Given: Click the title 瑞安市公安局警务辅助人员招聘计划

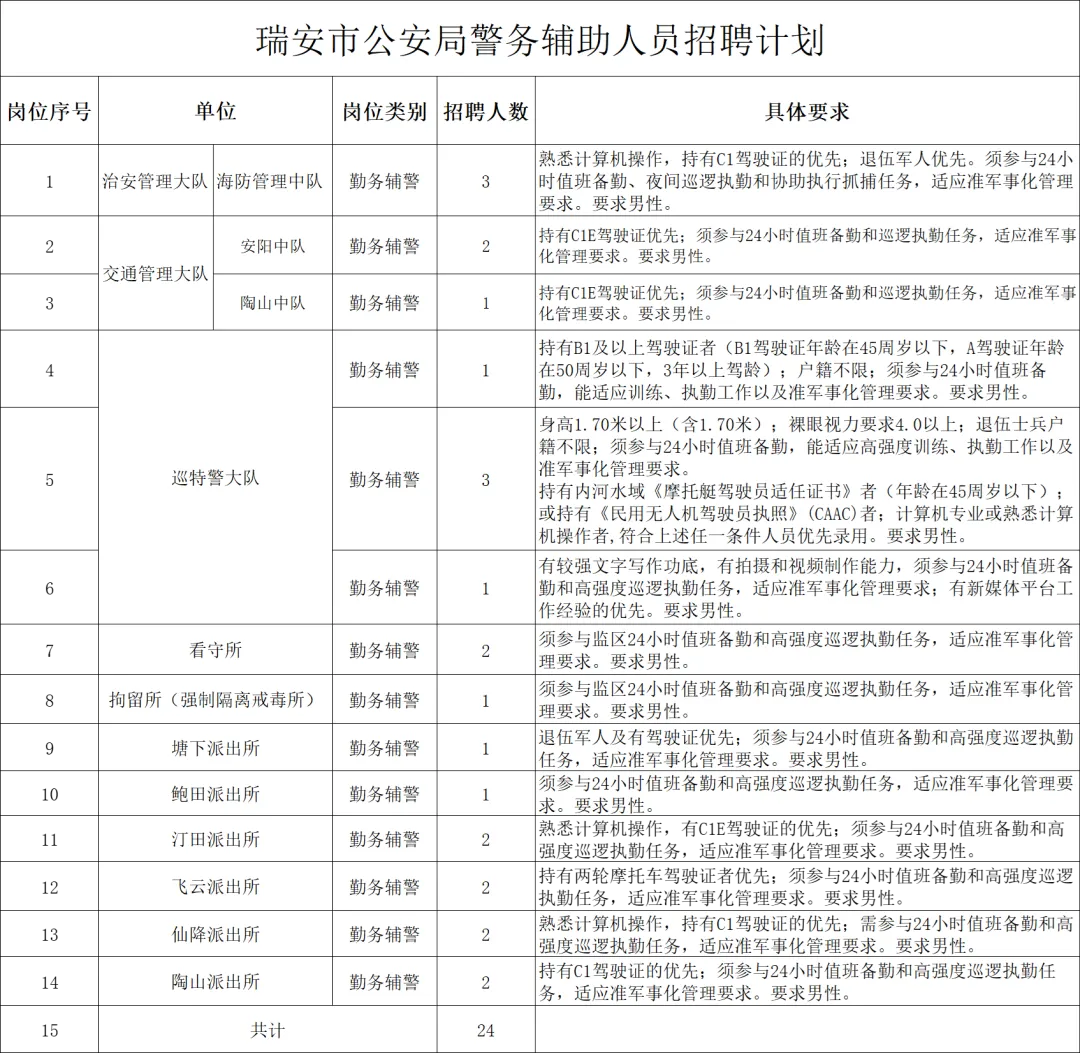Looking at the screenshot, I should coord(540,41).
